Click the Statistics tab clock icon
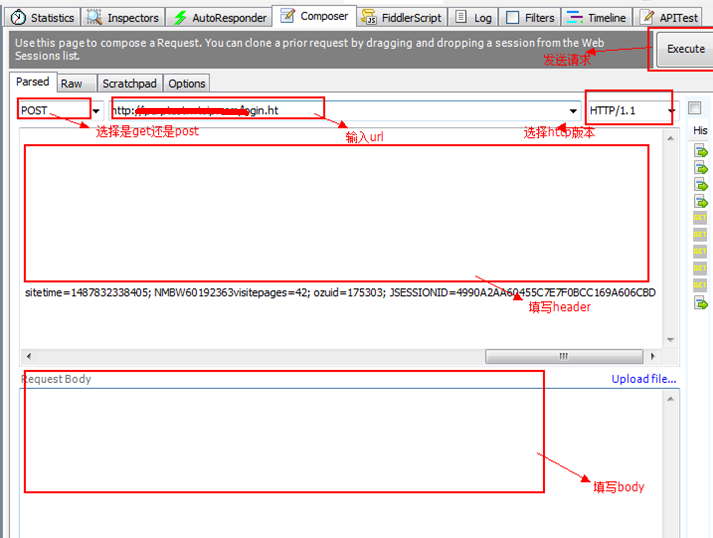This screenshot has height=538, width=713. click(x=18, y=17)
